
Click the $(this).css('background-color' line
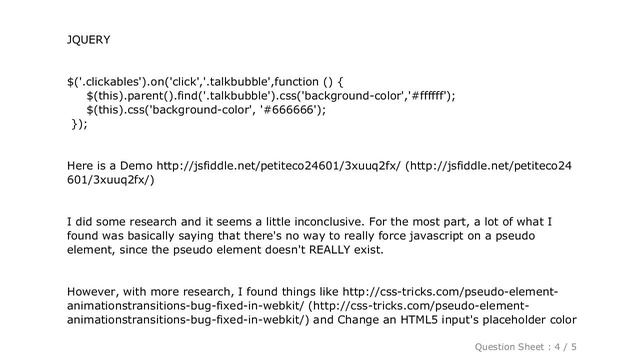coord(206,110)
